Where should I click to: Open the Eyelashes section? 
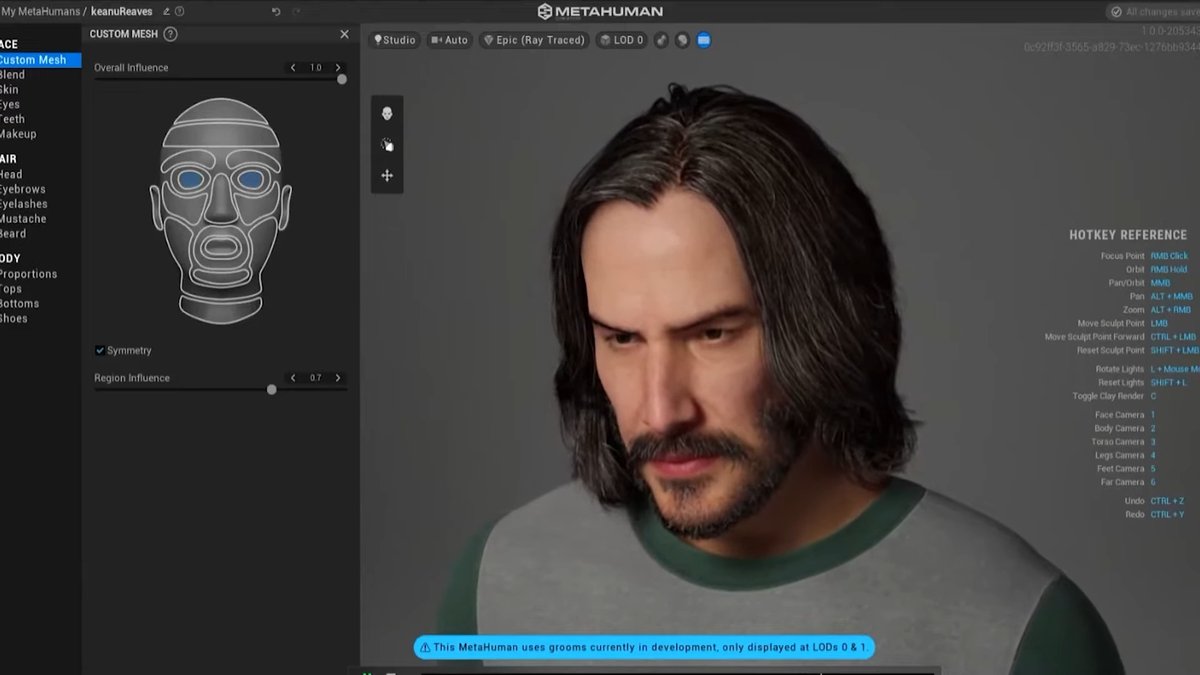coord(23,204)
